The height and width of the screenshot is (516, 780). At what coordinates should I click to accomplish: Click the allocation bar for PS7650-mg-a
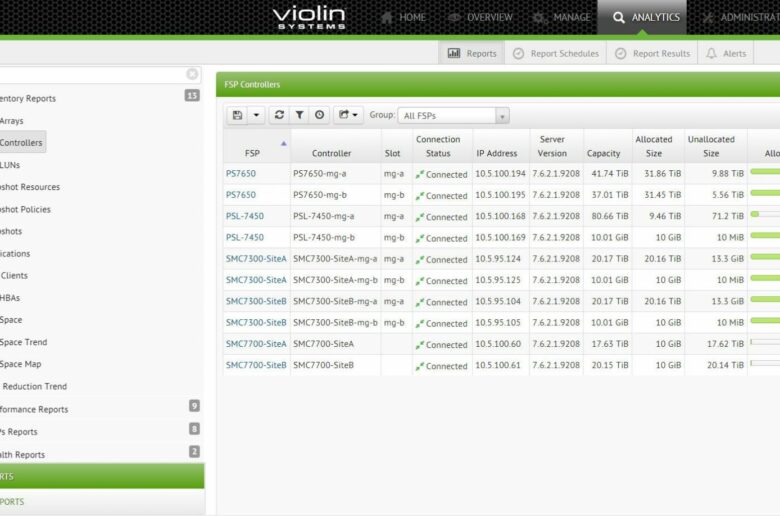[x=765, y=172]
